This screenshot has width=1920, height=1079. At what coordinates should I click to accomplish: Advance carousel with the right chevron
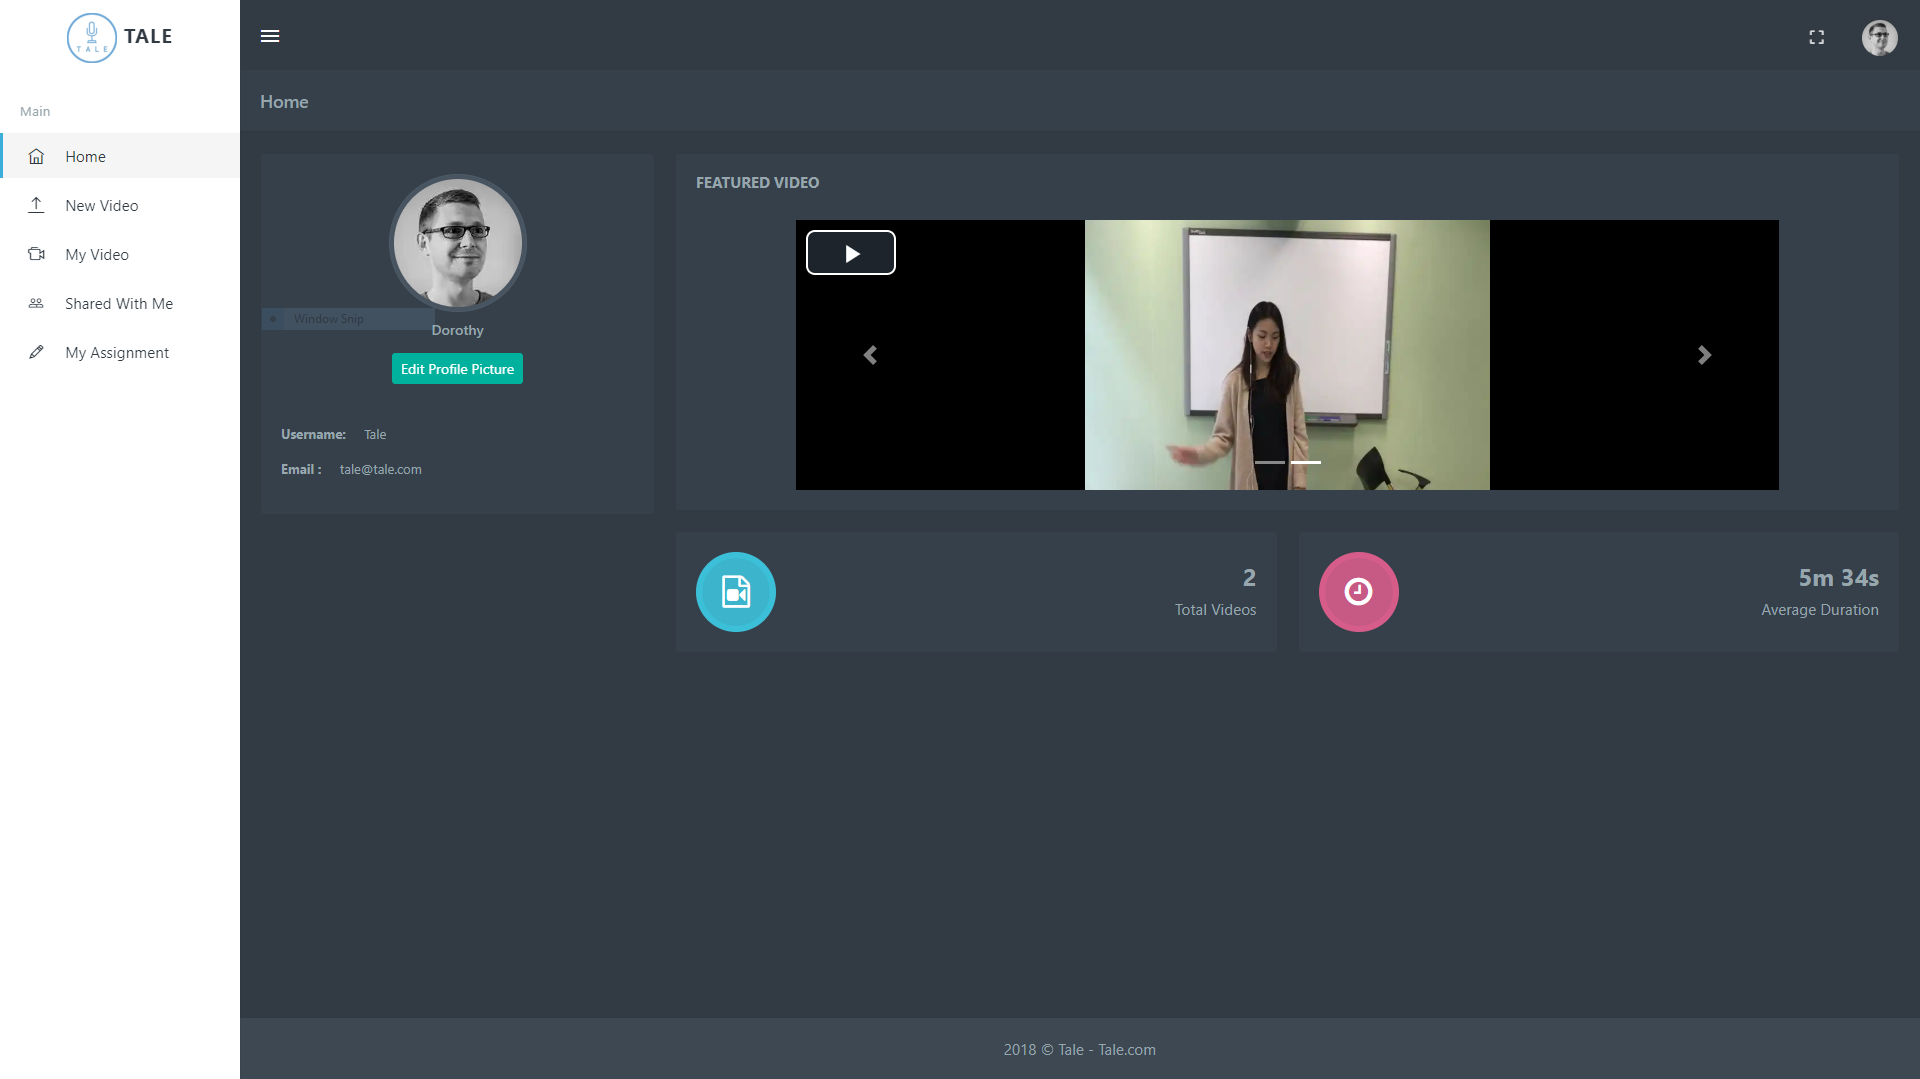(1704, 355)
